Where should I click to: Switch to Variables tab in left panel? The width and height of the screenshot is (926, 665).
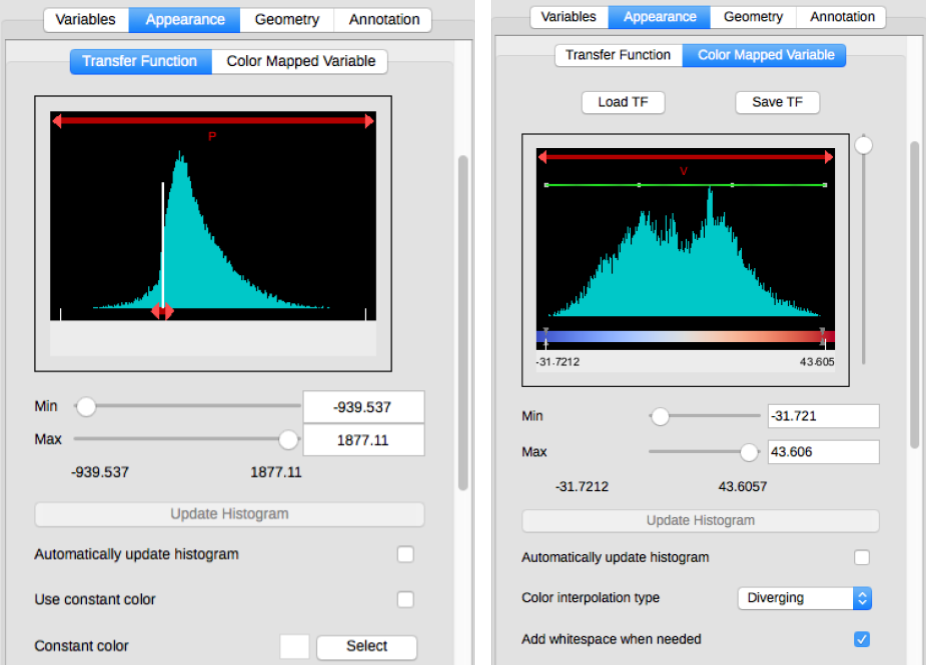point(85,19)
